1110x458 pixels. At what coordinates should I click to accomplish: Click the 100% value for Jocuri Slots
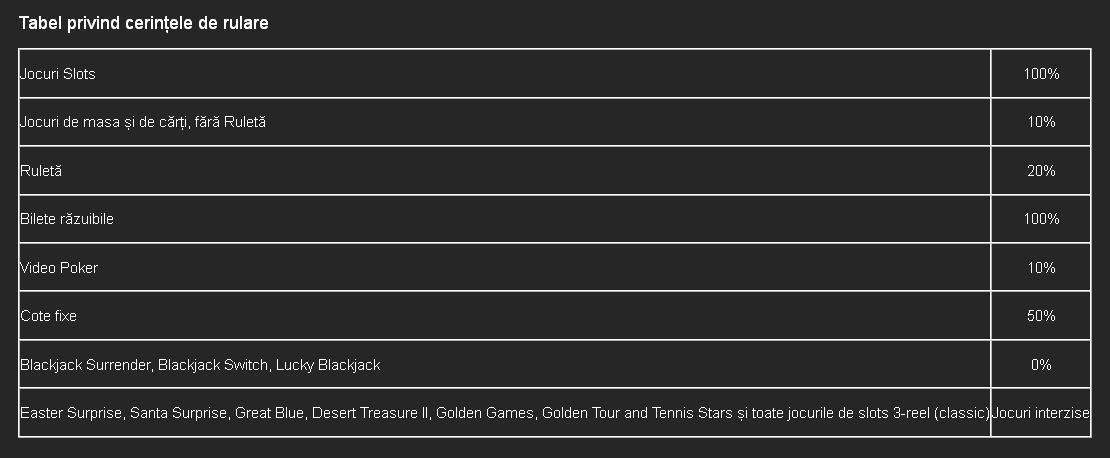point(1041,74)
